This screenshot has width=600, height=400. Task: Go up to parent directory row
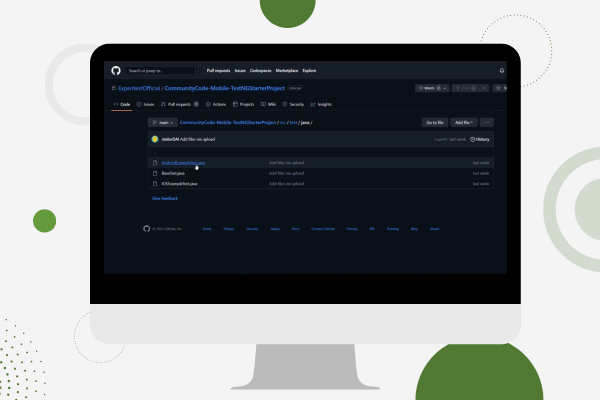pyautogui.click(x=321, y=153)
